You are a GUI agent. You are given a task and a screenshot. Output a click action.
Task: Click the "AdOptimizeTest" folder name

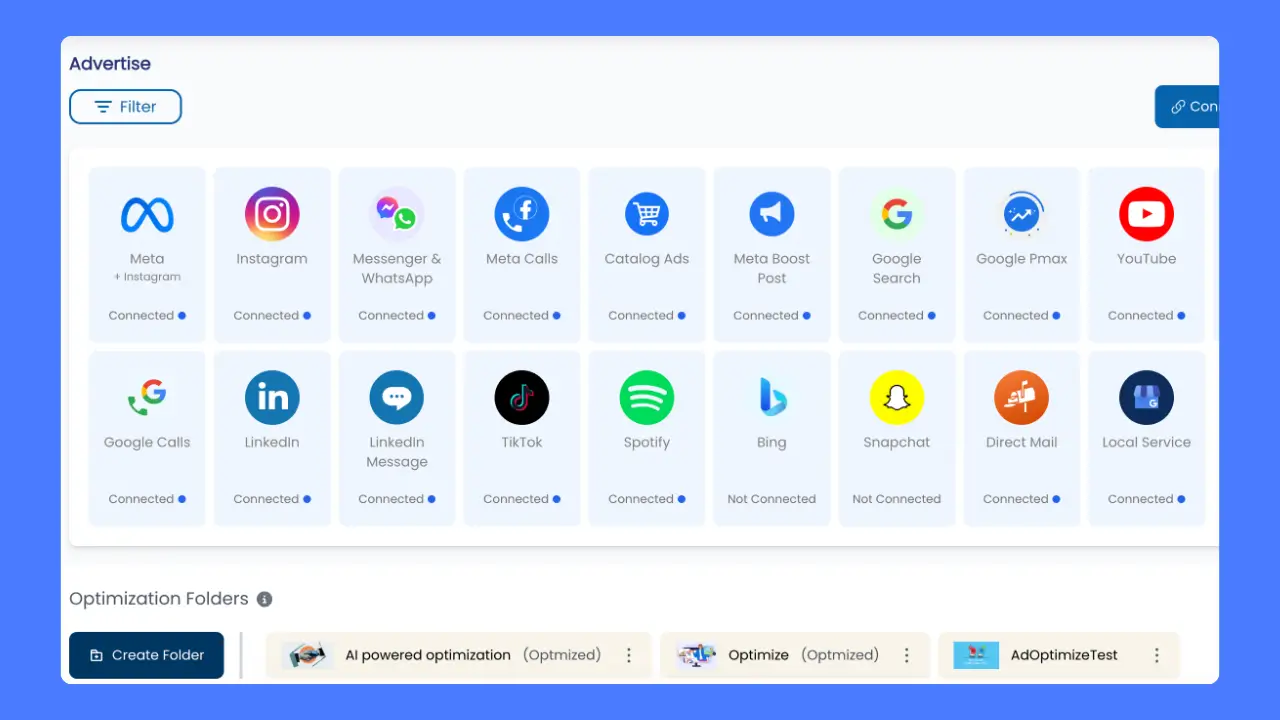(1064, 655)
